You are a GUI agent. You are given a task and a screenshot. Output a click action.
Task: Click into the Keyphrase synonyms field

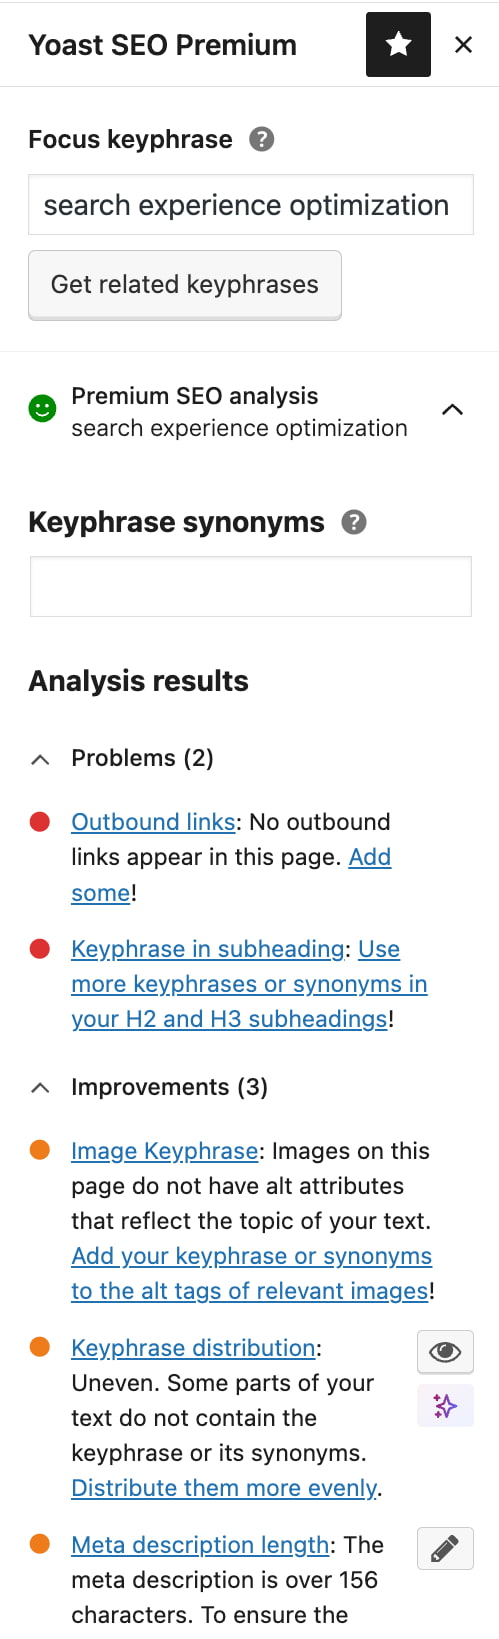(250, 586)
